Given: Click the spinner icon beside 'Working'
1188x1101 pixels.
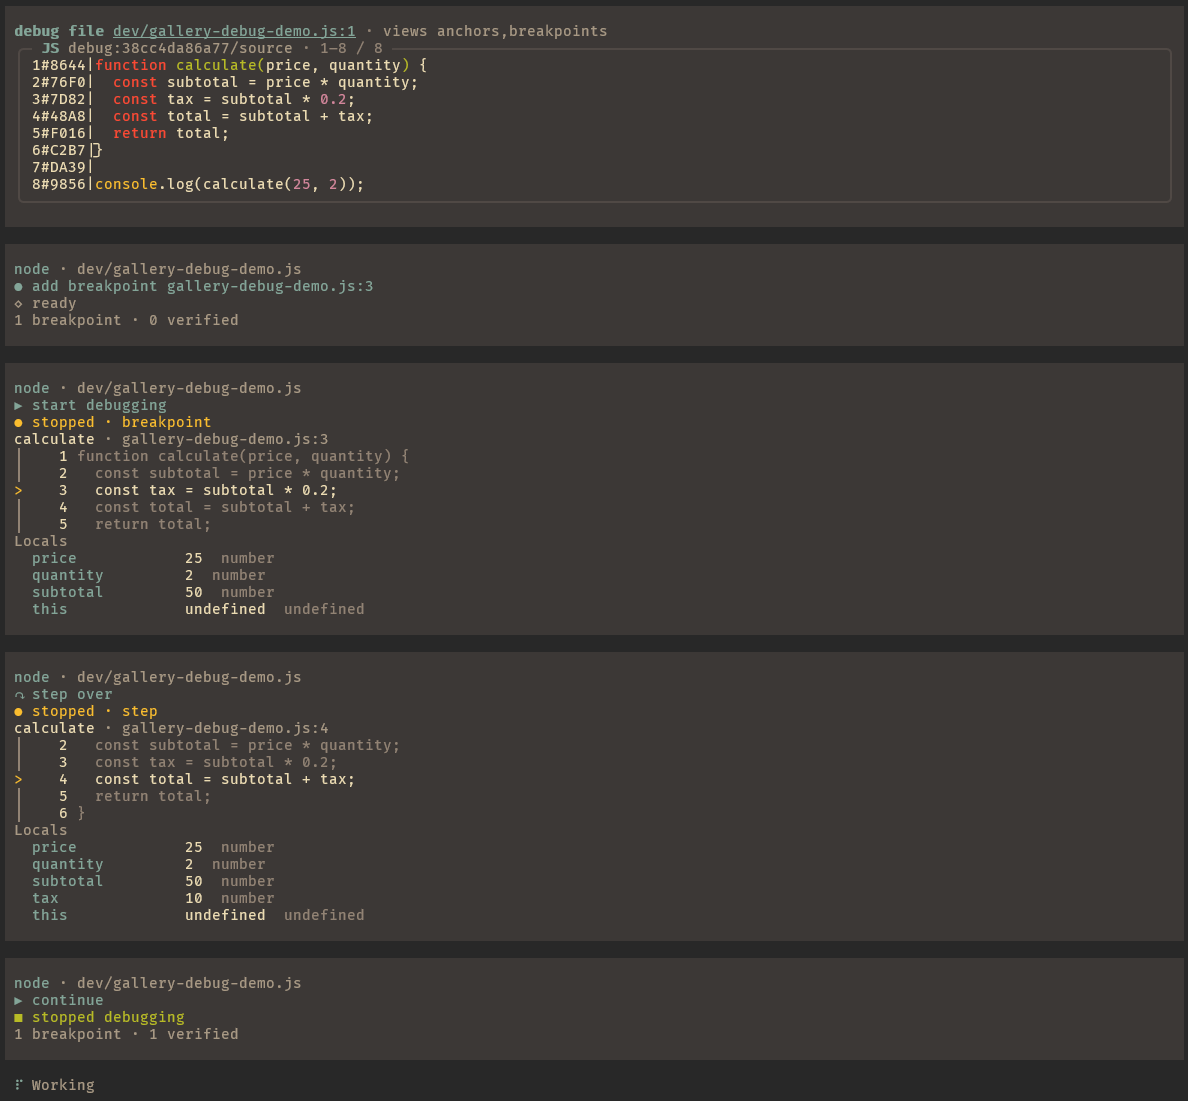Looking at the screenshot, I should point(18,1085).
